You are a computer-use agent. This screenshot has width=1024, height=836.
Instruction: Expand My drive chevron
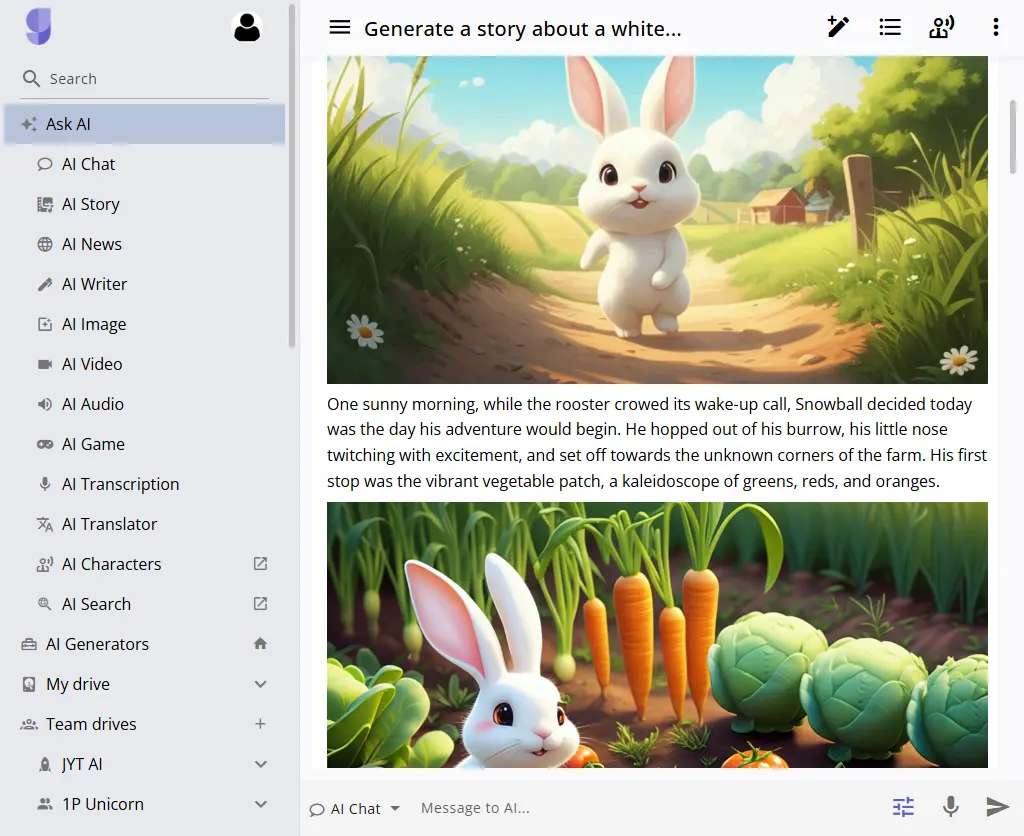pyautogui.click(x=260, y=684)
